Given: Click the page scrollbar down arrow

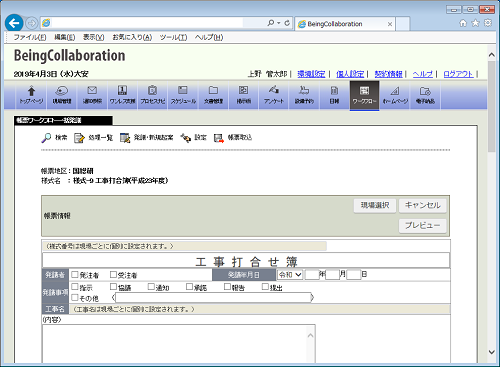Looking at the screenshot, I should [x=492, y=352].
